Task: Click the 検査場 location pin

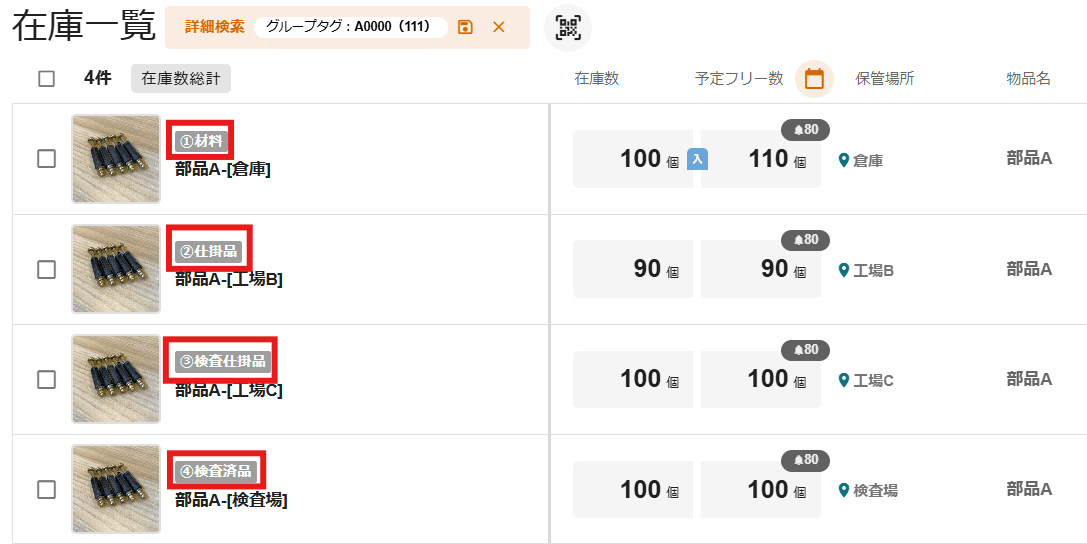Action: pos(844,490)
